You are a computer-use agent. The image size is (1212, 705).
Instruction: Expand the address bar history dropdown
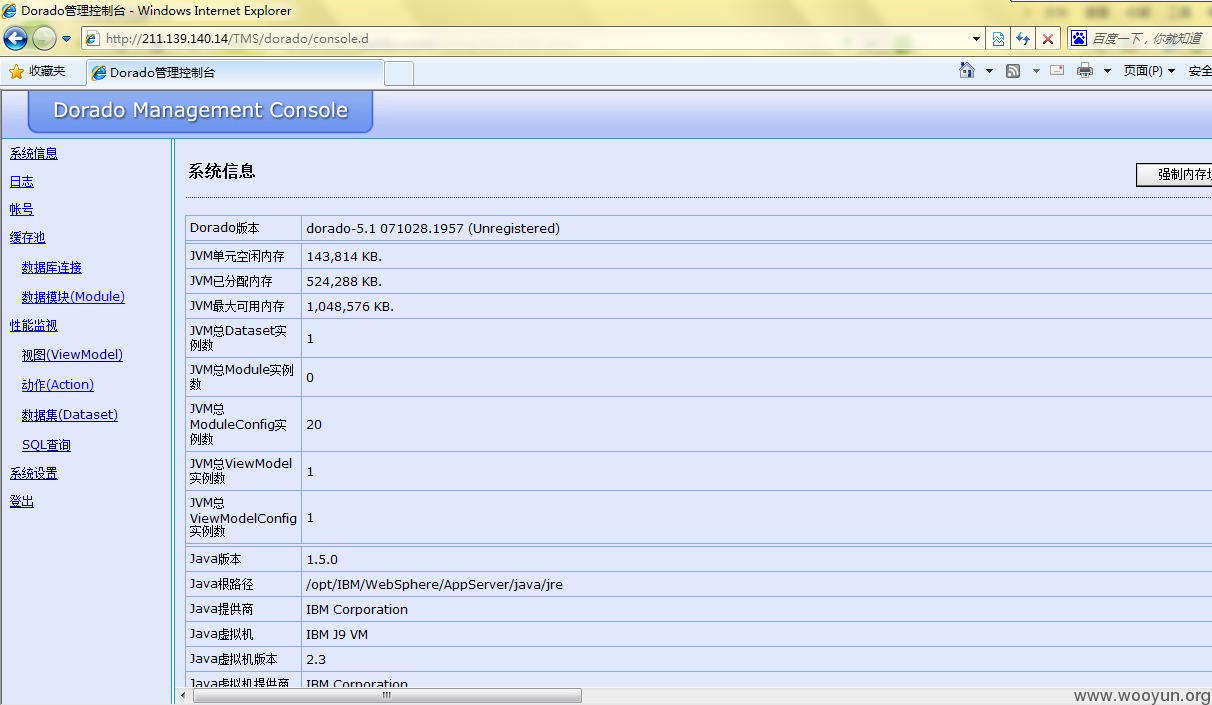tap(977, 39)
